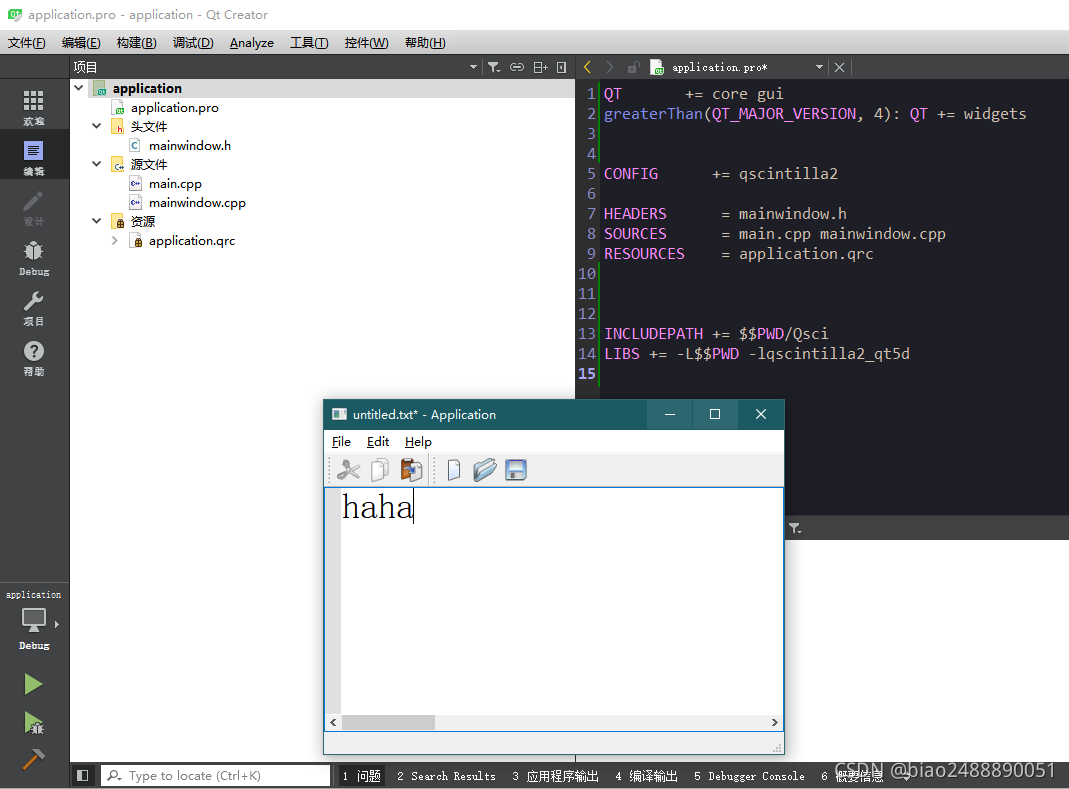Screen dimensions: 1069x789
Task: Open the 5 Debugger Console pane
Action: (x=749, y=776)
